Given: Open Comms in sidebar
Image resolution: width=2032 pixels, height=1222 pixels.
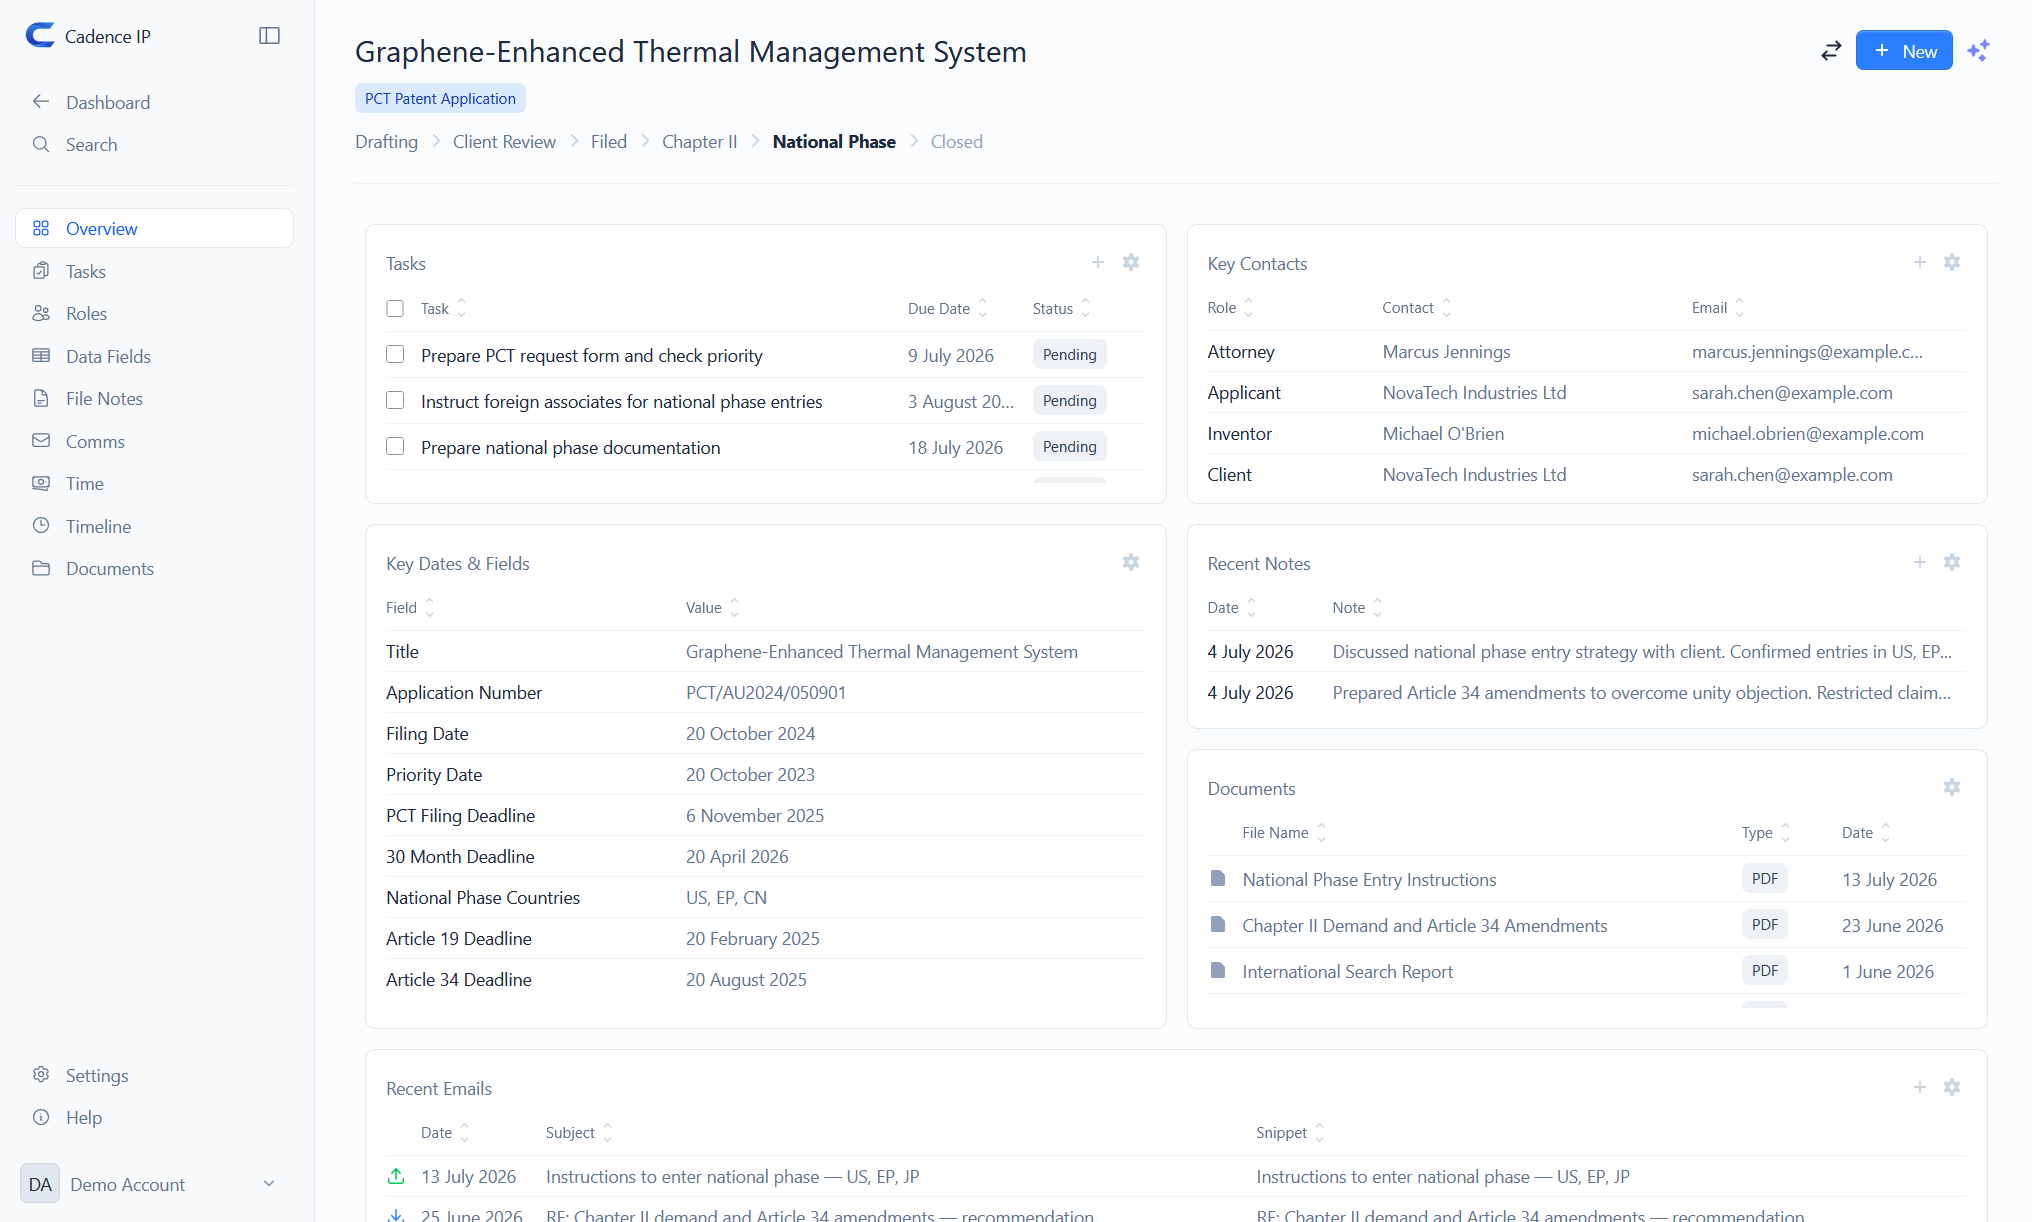Looking at the screenshot, I should (x=155, y=441).
